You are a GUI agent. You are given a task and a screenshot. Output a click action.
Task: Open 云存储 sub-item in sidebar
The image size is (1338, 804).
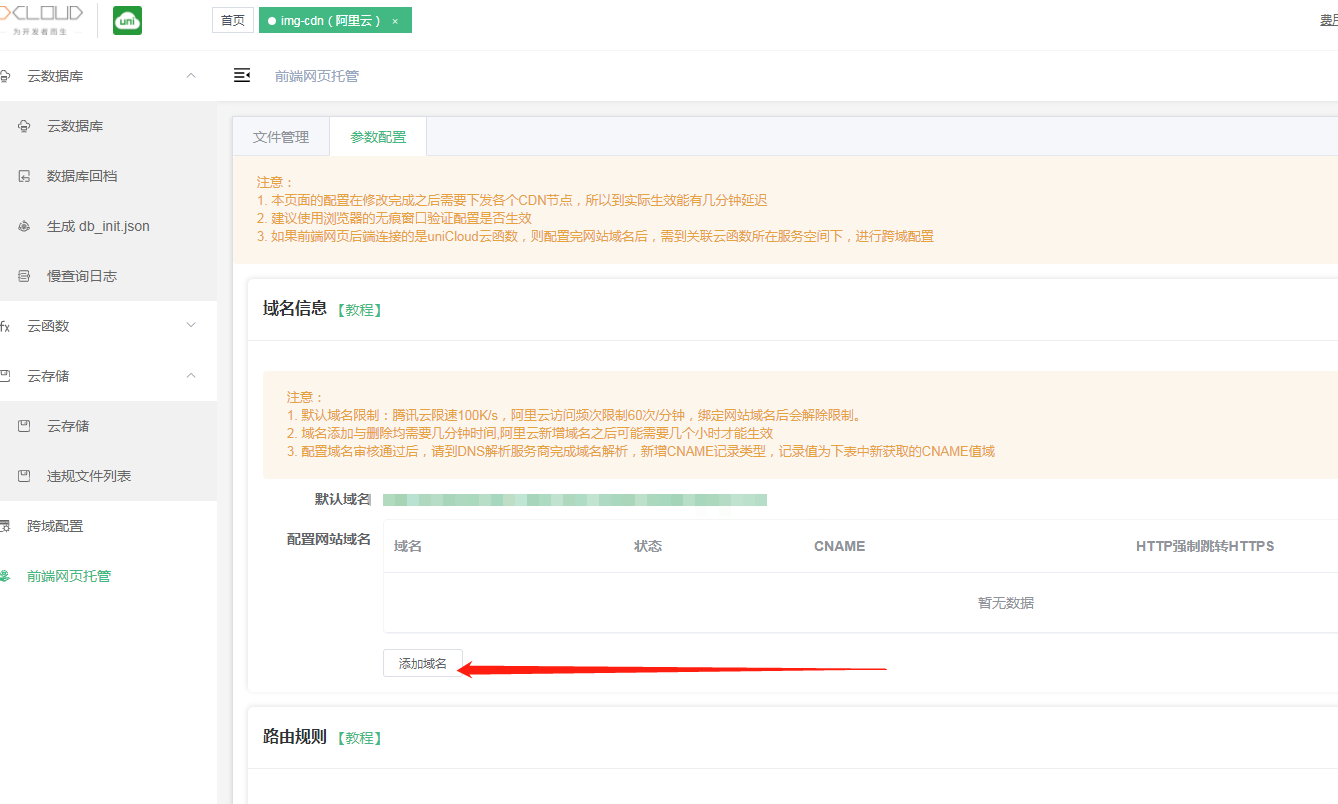click(108, 426)
